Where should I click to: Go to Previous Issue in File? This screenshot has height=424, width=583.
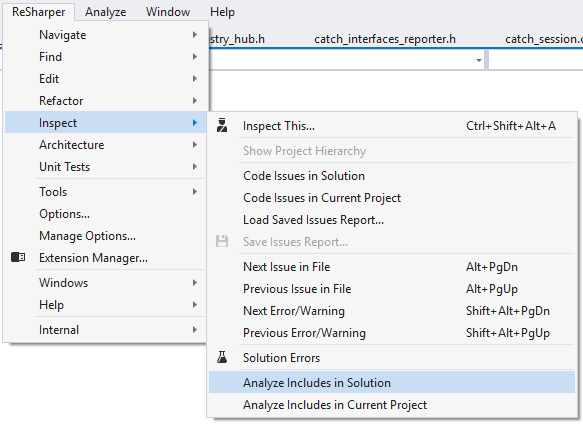point(392,289)
